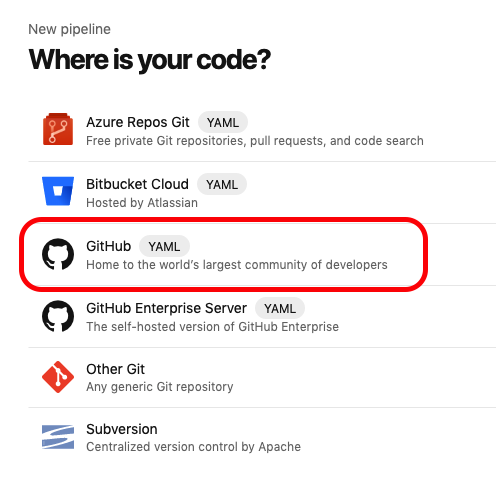Click the Azure Repos Git red icon

click(58, 129)
